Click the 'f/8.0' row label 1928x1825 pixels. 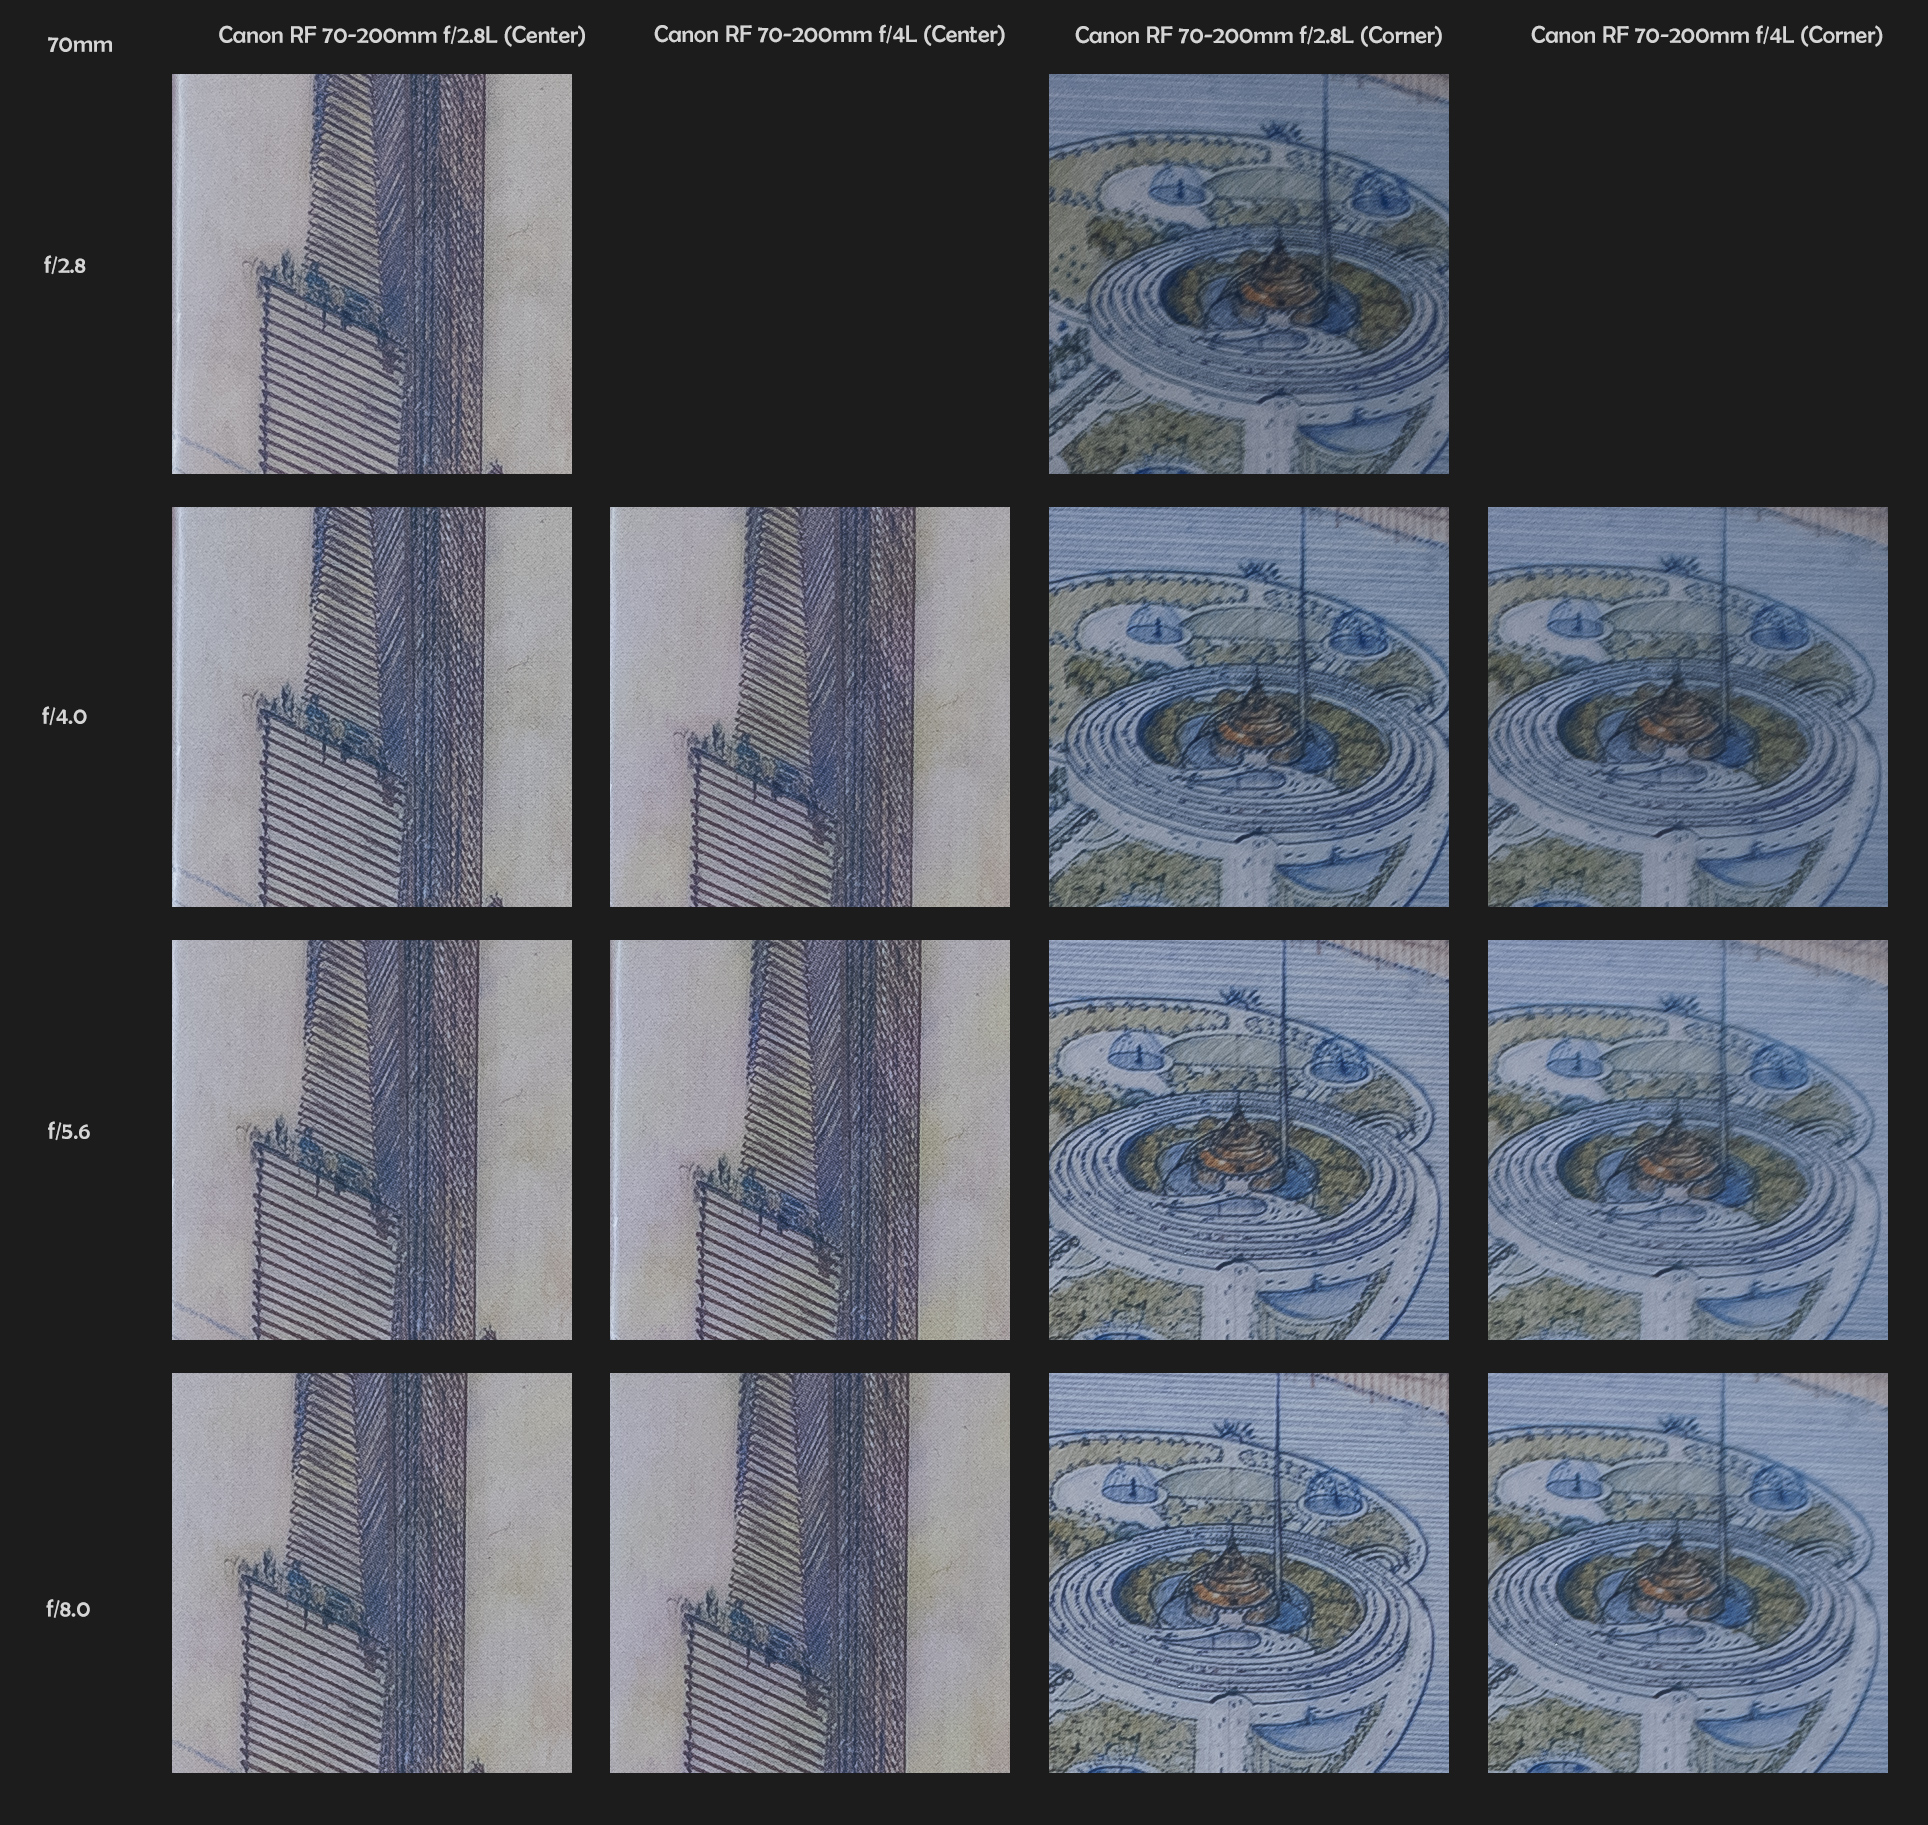coord(68,1609)
